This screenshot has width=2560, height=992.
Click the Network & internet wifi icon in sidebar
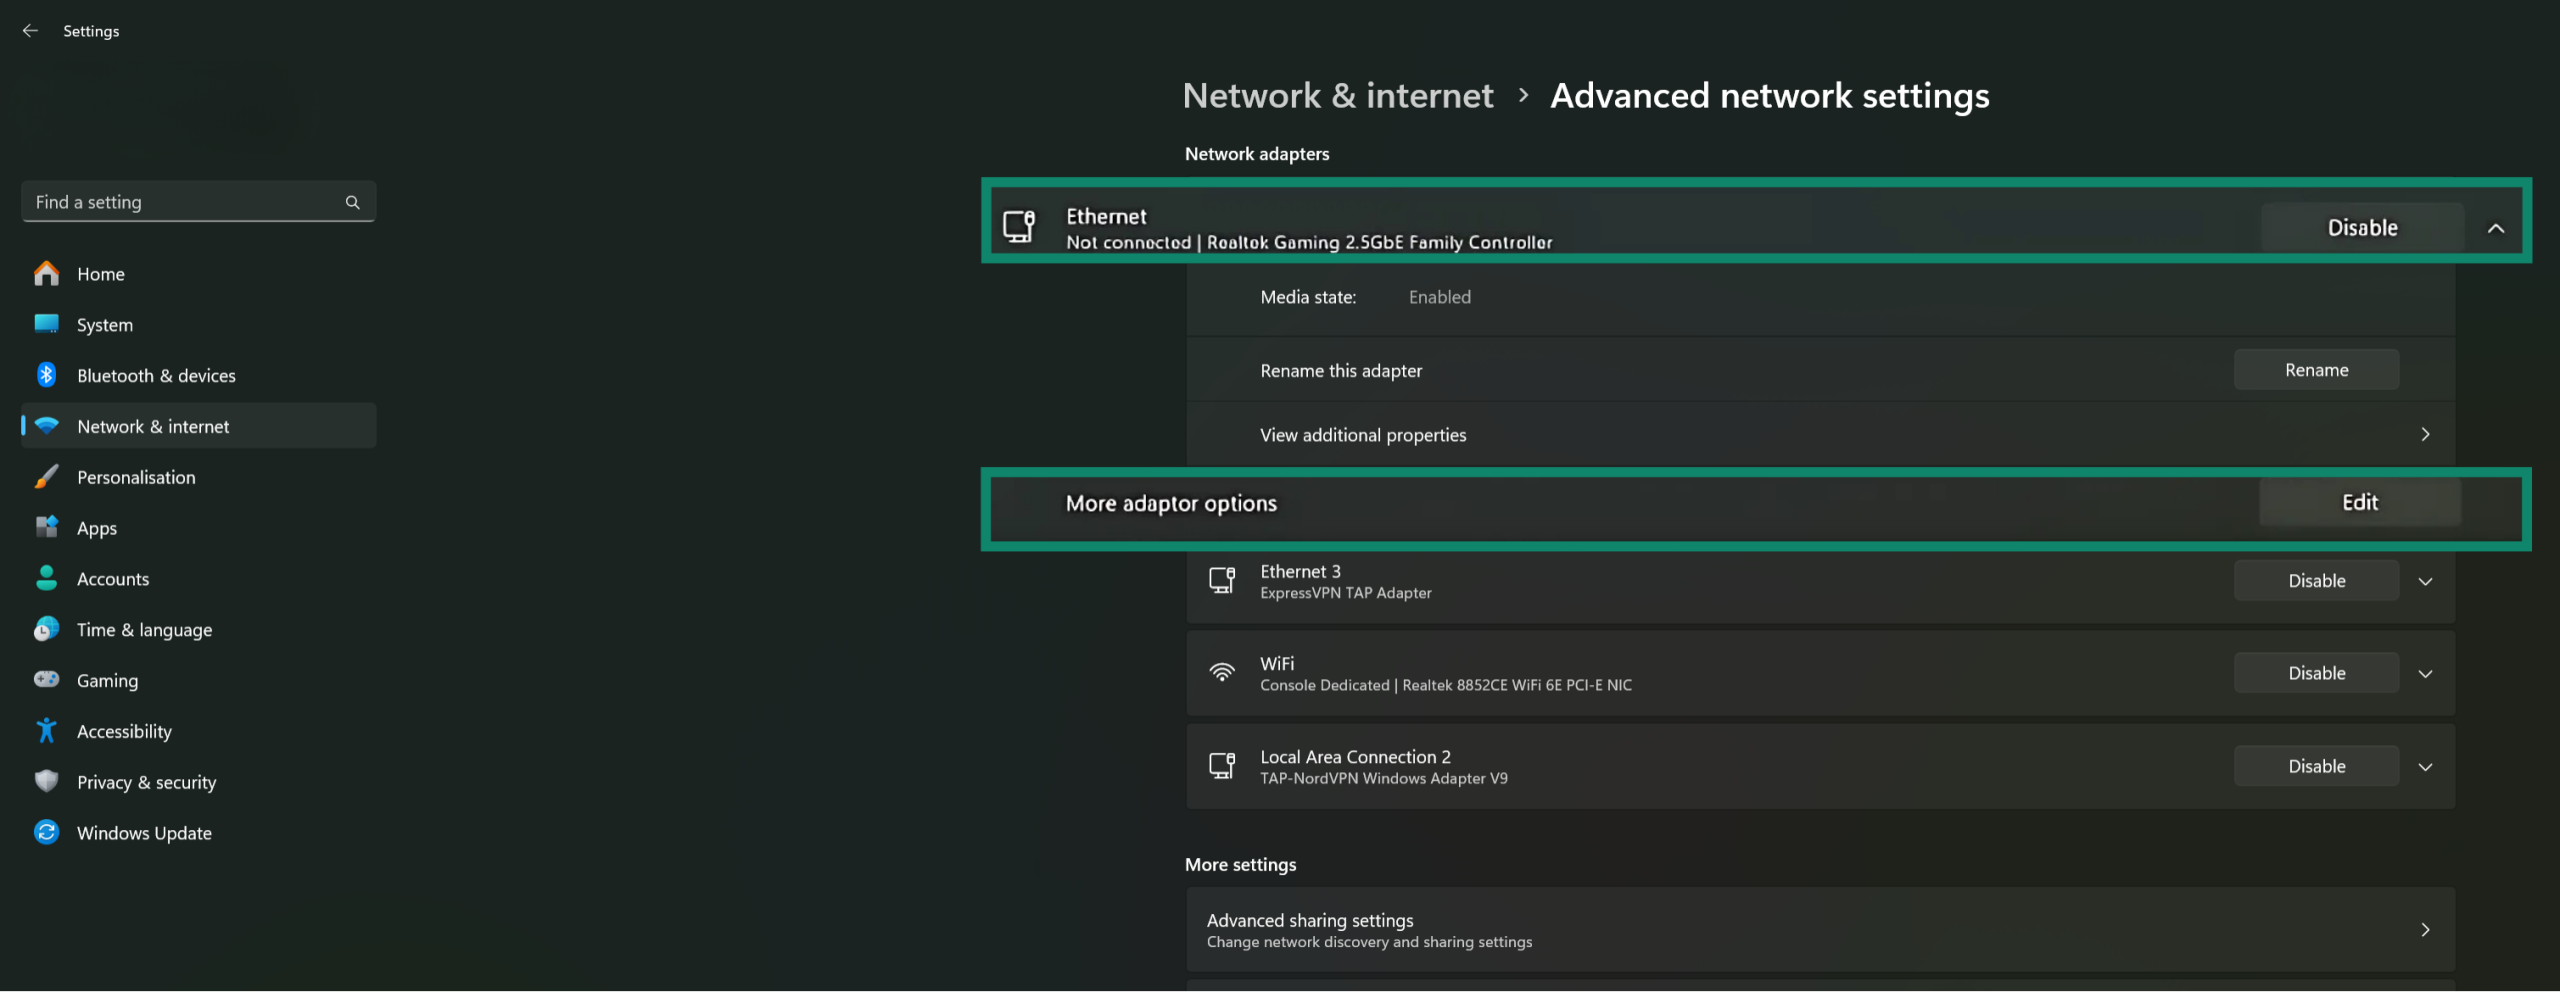46,426
